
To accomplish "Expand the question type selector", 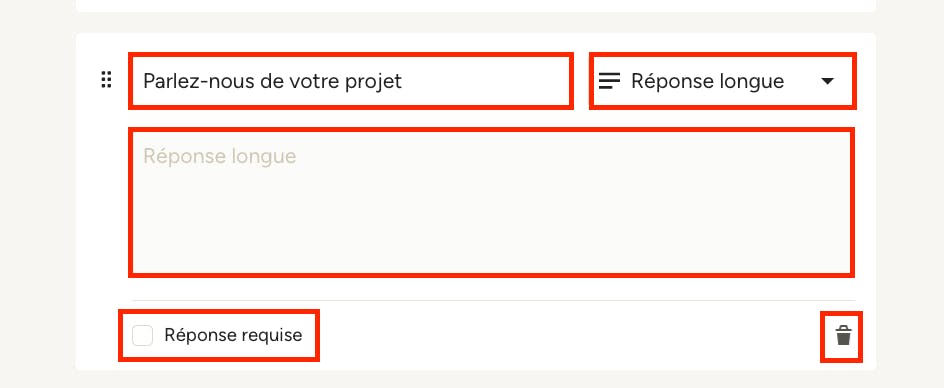I will tap(722, 81).
